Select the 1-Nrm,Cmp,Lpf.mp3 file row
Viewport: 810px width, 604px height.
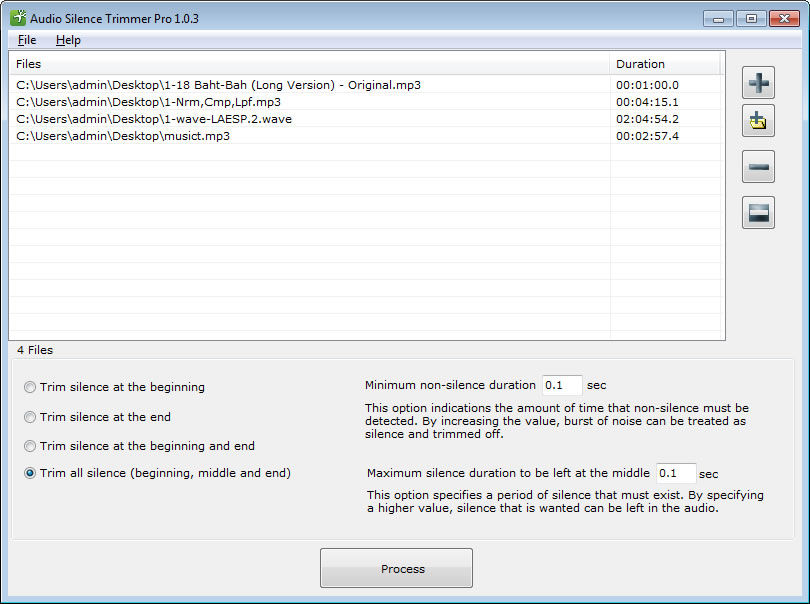tap(365, 102)
